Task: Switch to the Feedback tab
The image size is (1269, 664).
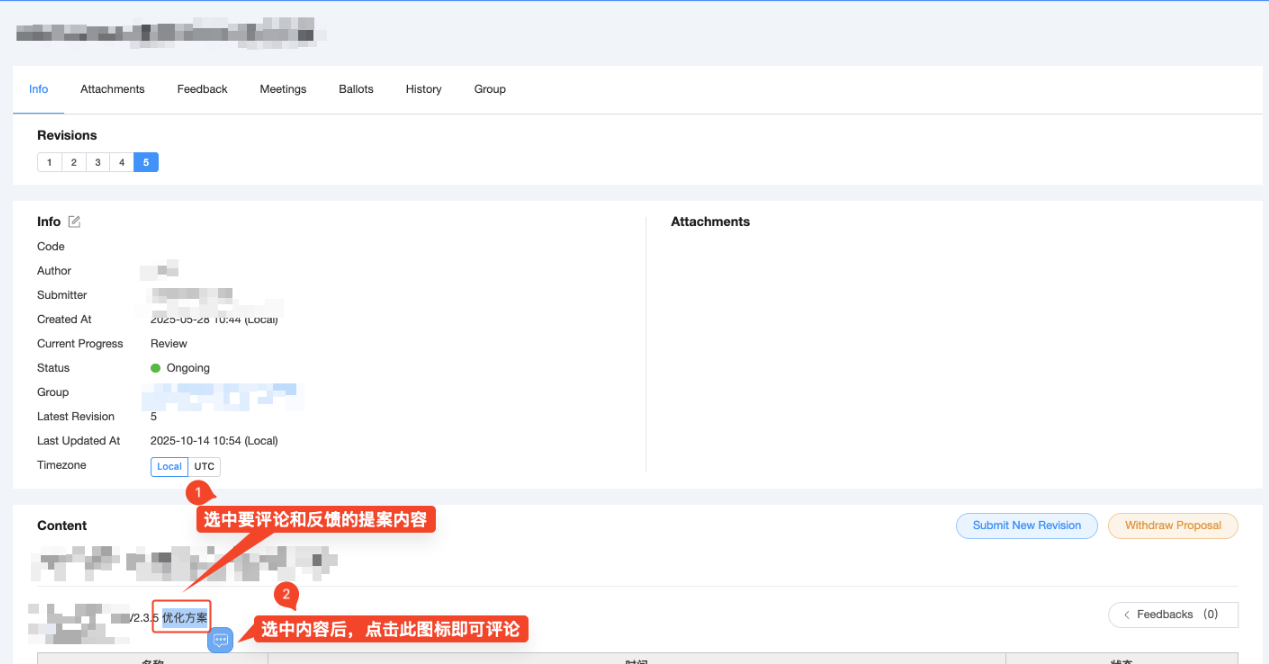Action: pyautogui.click(x=202, y=90)
